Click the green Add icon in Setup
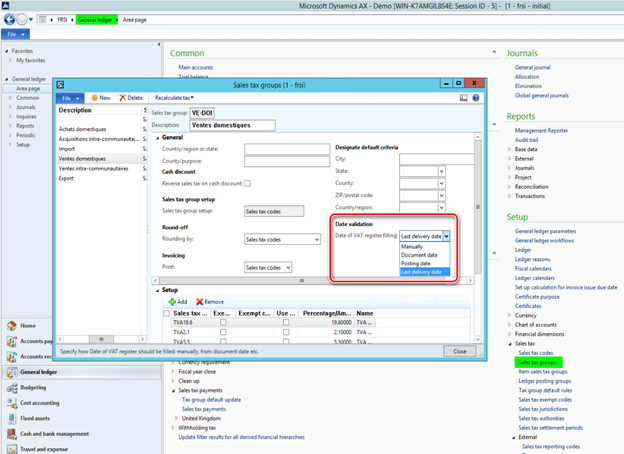 [172, 302]
